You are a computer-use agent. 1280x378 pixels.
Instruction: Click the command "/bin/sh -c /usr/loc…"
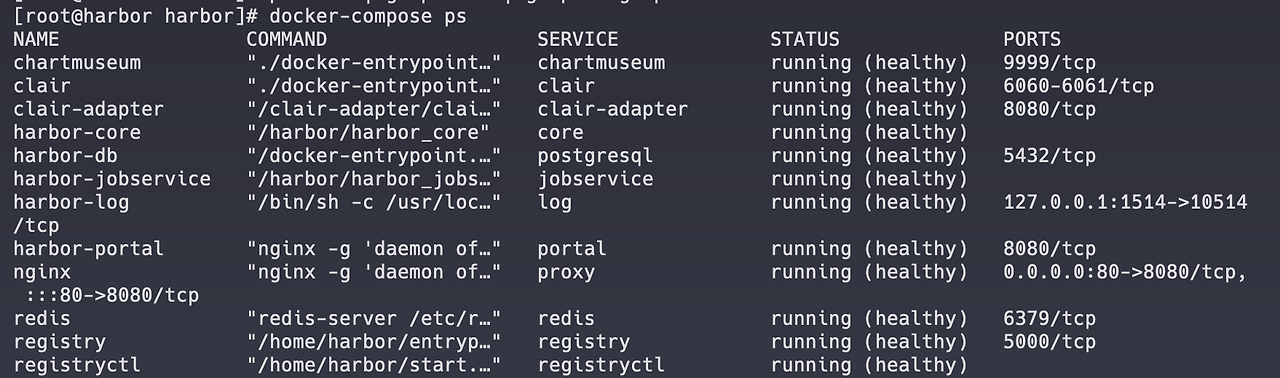click(x=374, y=202)
